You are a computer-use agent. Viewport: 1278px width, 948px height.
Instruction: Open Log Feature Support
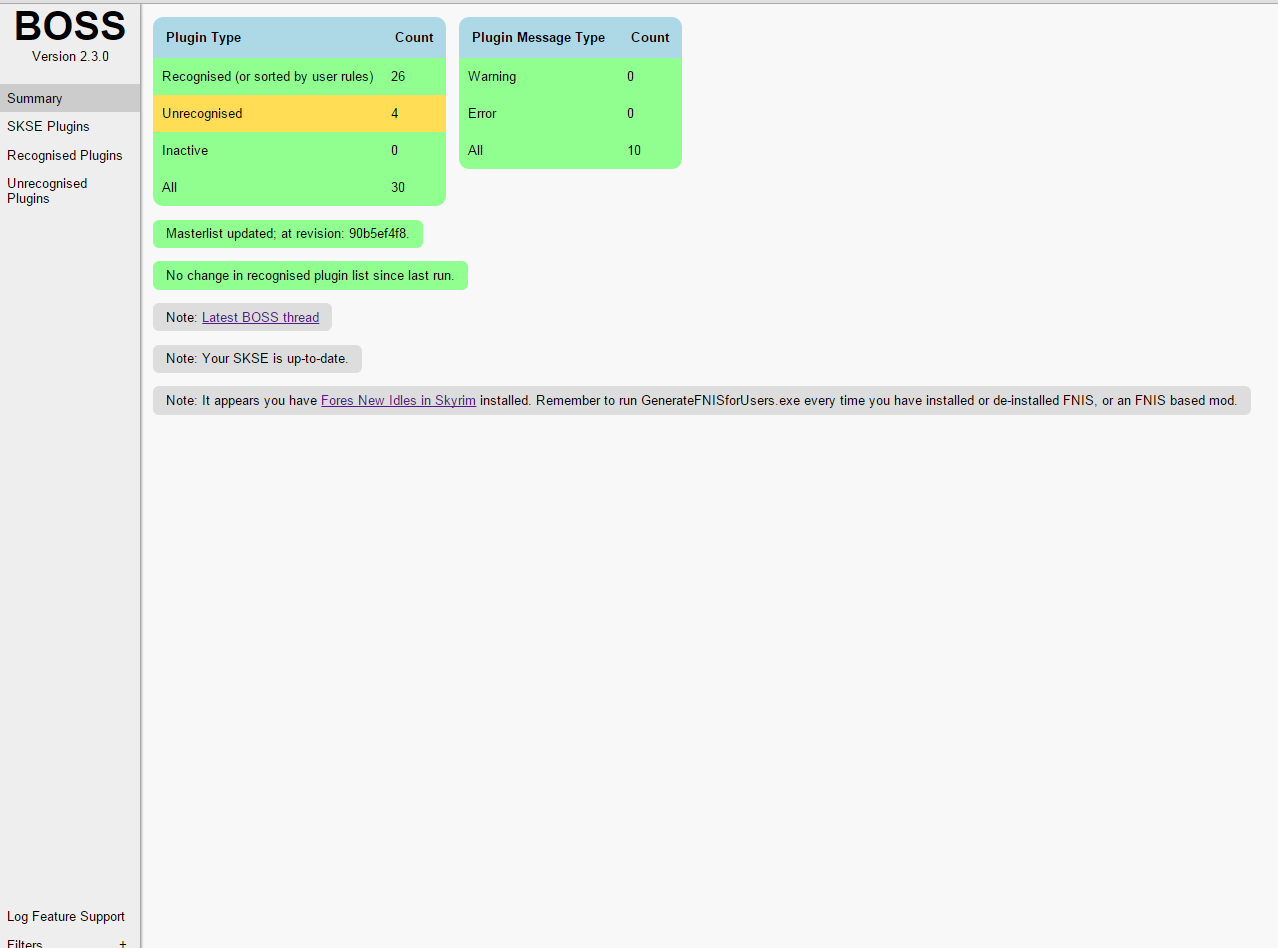pos(65,916)
